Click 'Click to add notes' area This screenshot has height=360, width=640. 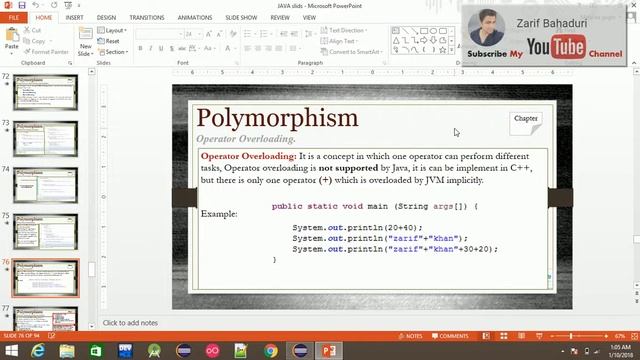point(130,323)
